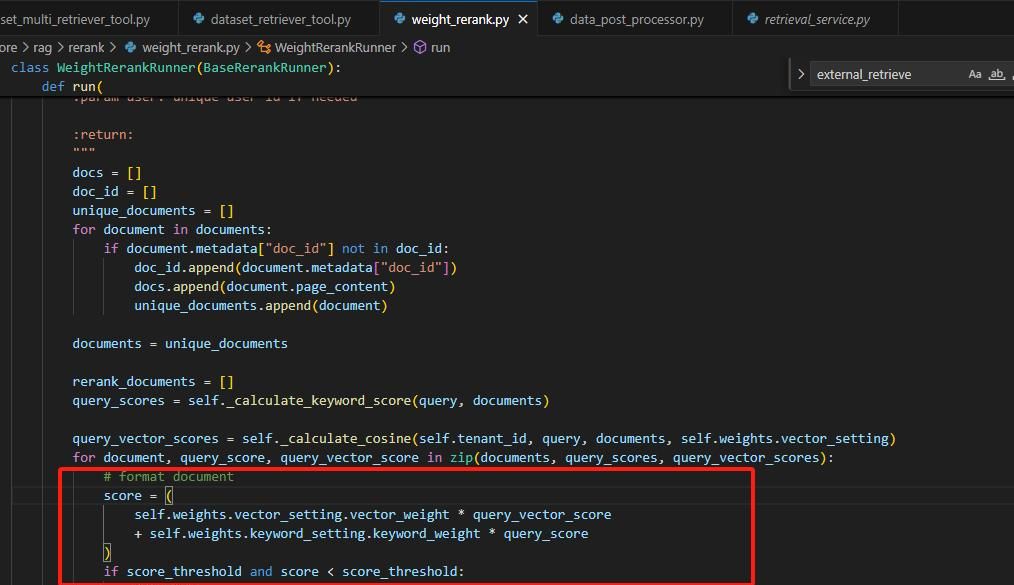
Task: Click weight_rerank.py in the breadcrumb path
Action: pyautogui.click(x=190, y=47)
